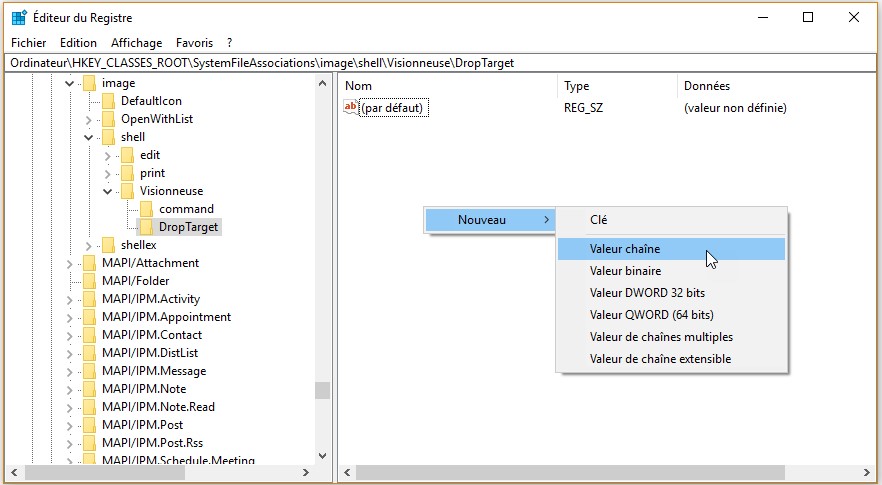The width and height of the screenshot is (882, 485).
Task: Expand the shellex key node
Action: (88, 245)
